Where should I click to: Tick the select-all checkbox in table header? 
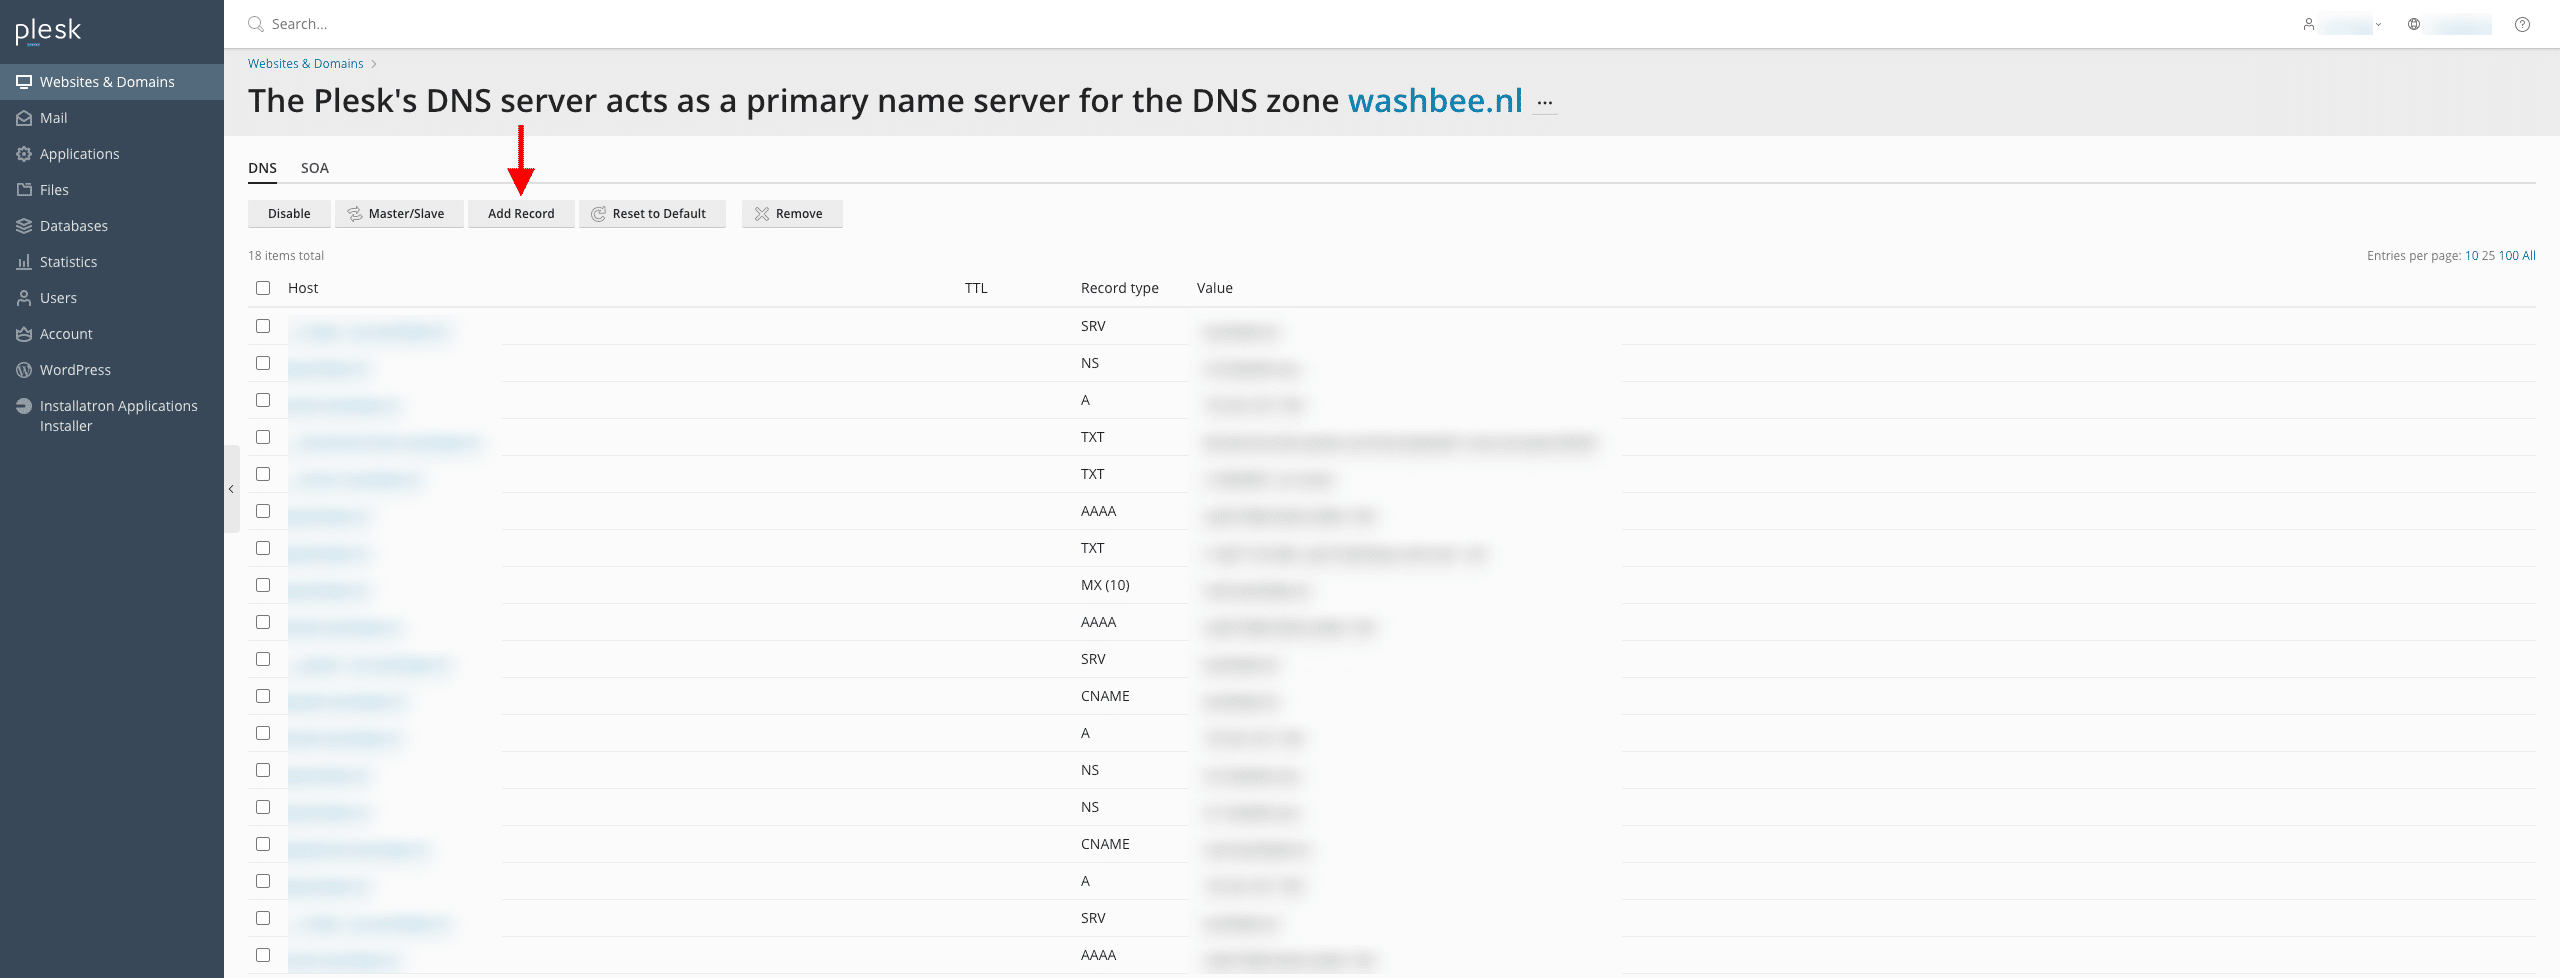(263, 288)
